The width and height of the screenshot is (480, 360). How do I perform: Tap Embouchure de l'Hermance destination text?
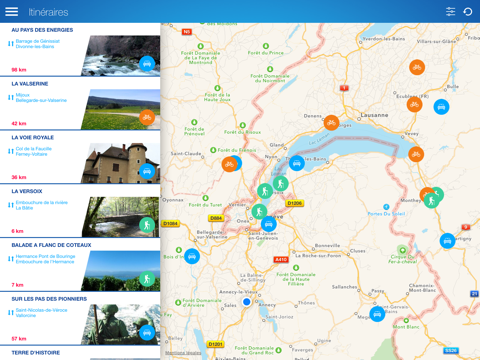tap(45, 262)
